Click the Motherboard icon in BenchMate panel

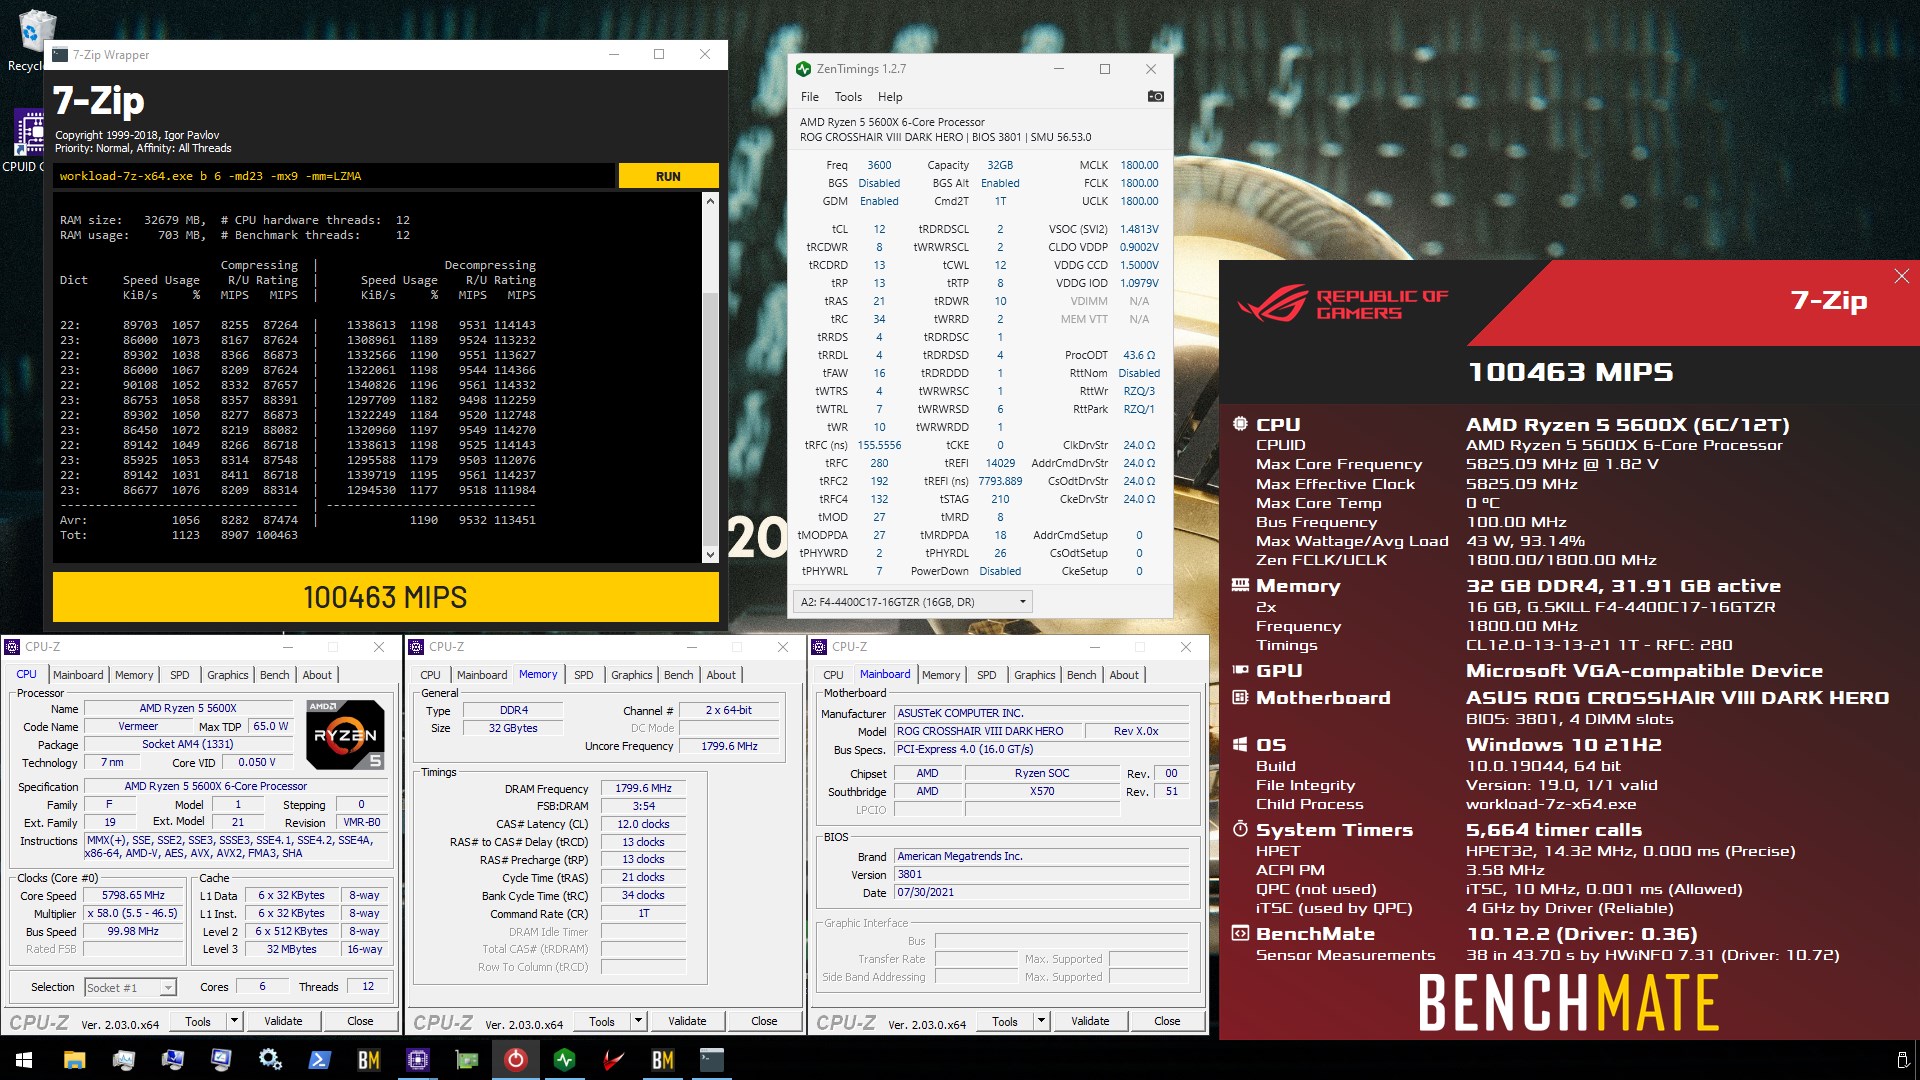click(1240, 697)
